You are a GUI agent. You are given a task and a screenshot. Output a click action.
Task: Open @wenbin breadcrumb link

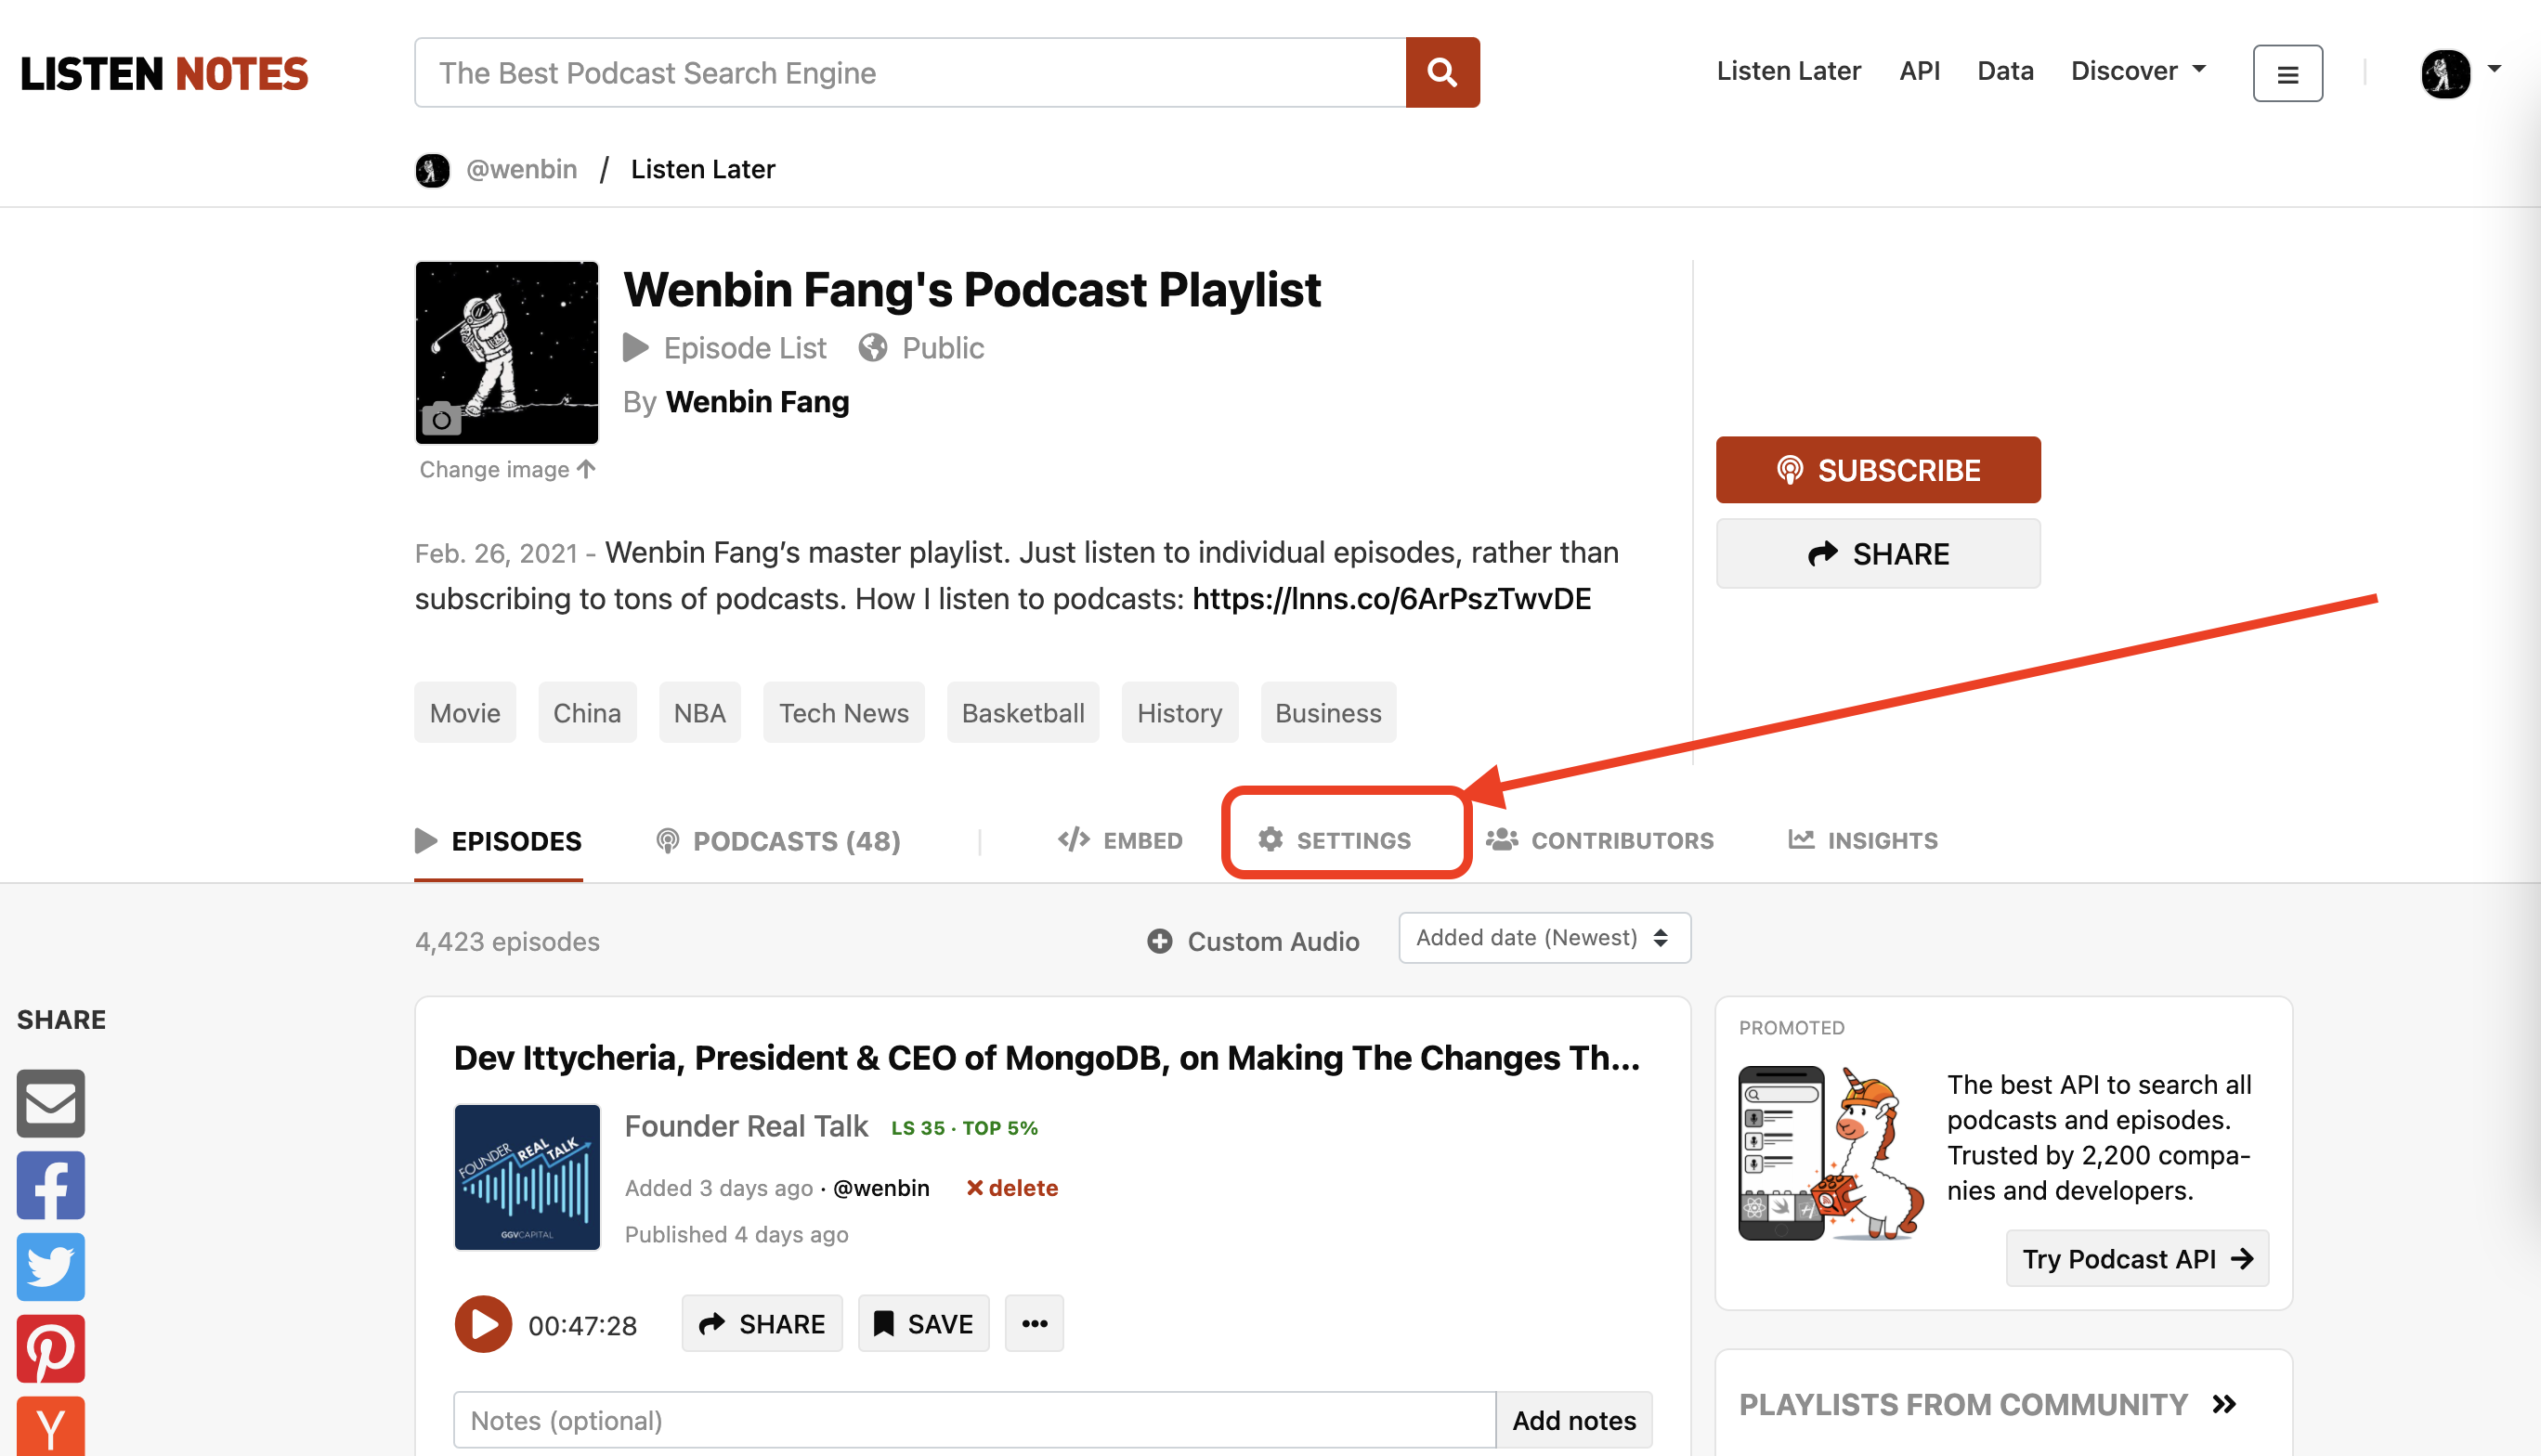pos(521,169)
